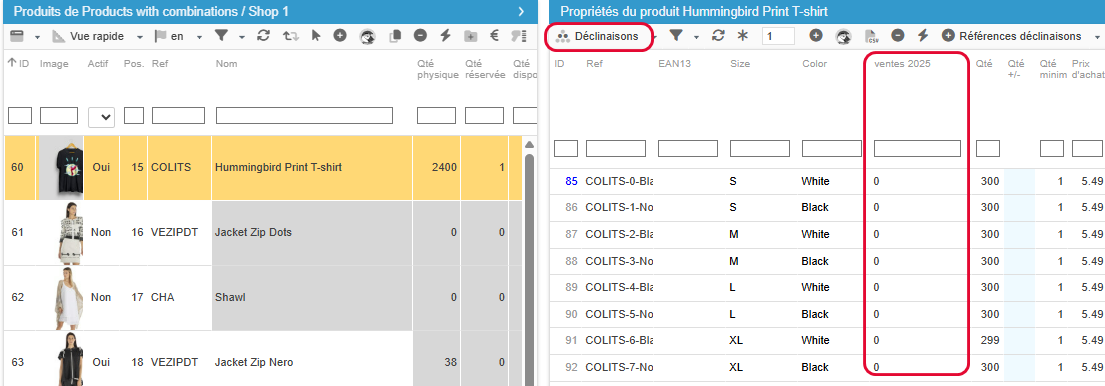Click the add product plus icon
The width and height of the screenshot is (1105, 386).
pos(340,35)
